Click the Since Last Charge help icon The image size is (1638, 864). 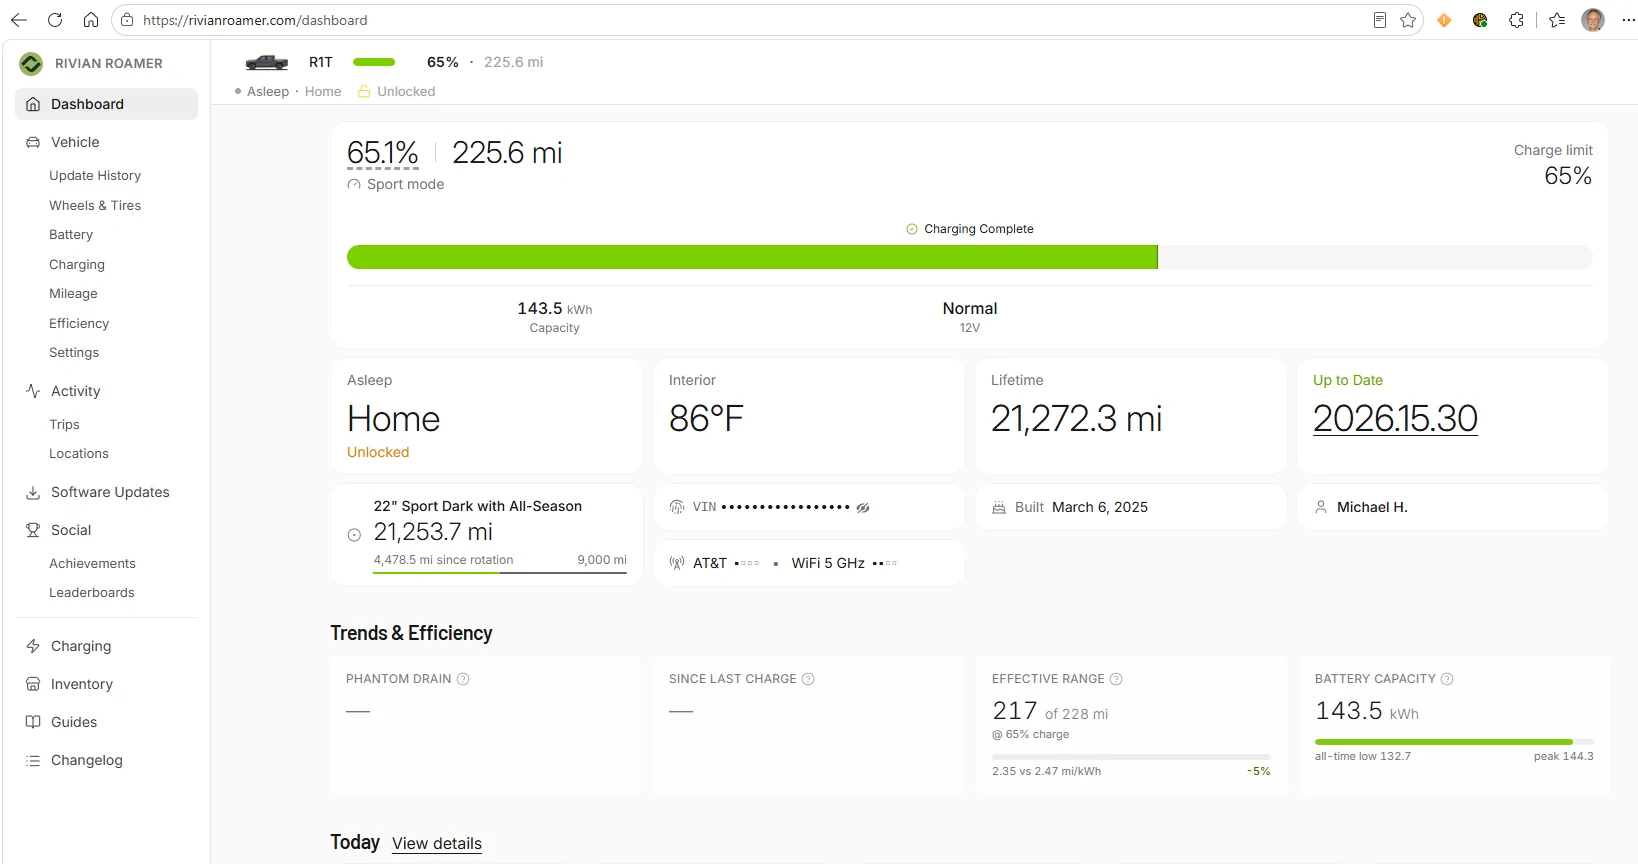pos(808,679)
